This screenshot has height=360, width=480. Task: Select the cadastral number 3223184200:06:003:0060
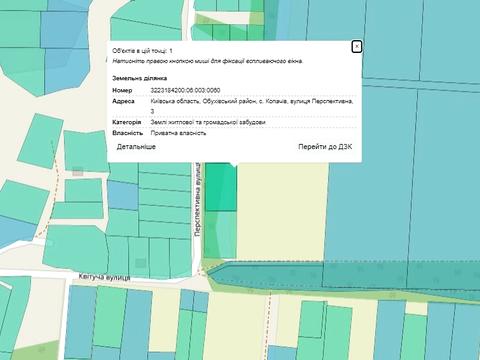(185, 90)
